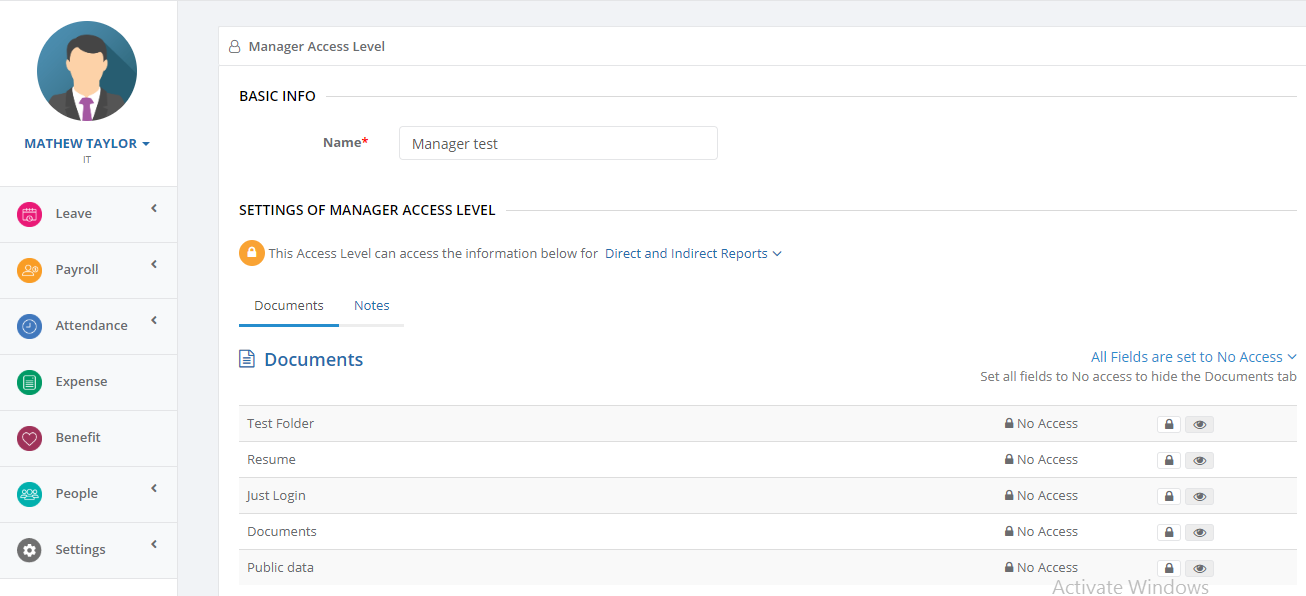Open Expense via its green icon
Viewport: 1306px width, 596px height.
click(30, 382)
